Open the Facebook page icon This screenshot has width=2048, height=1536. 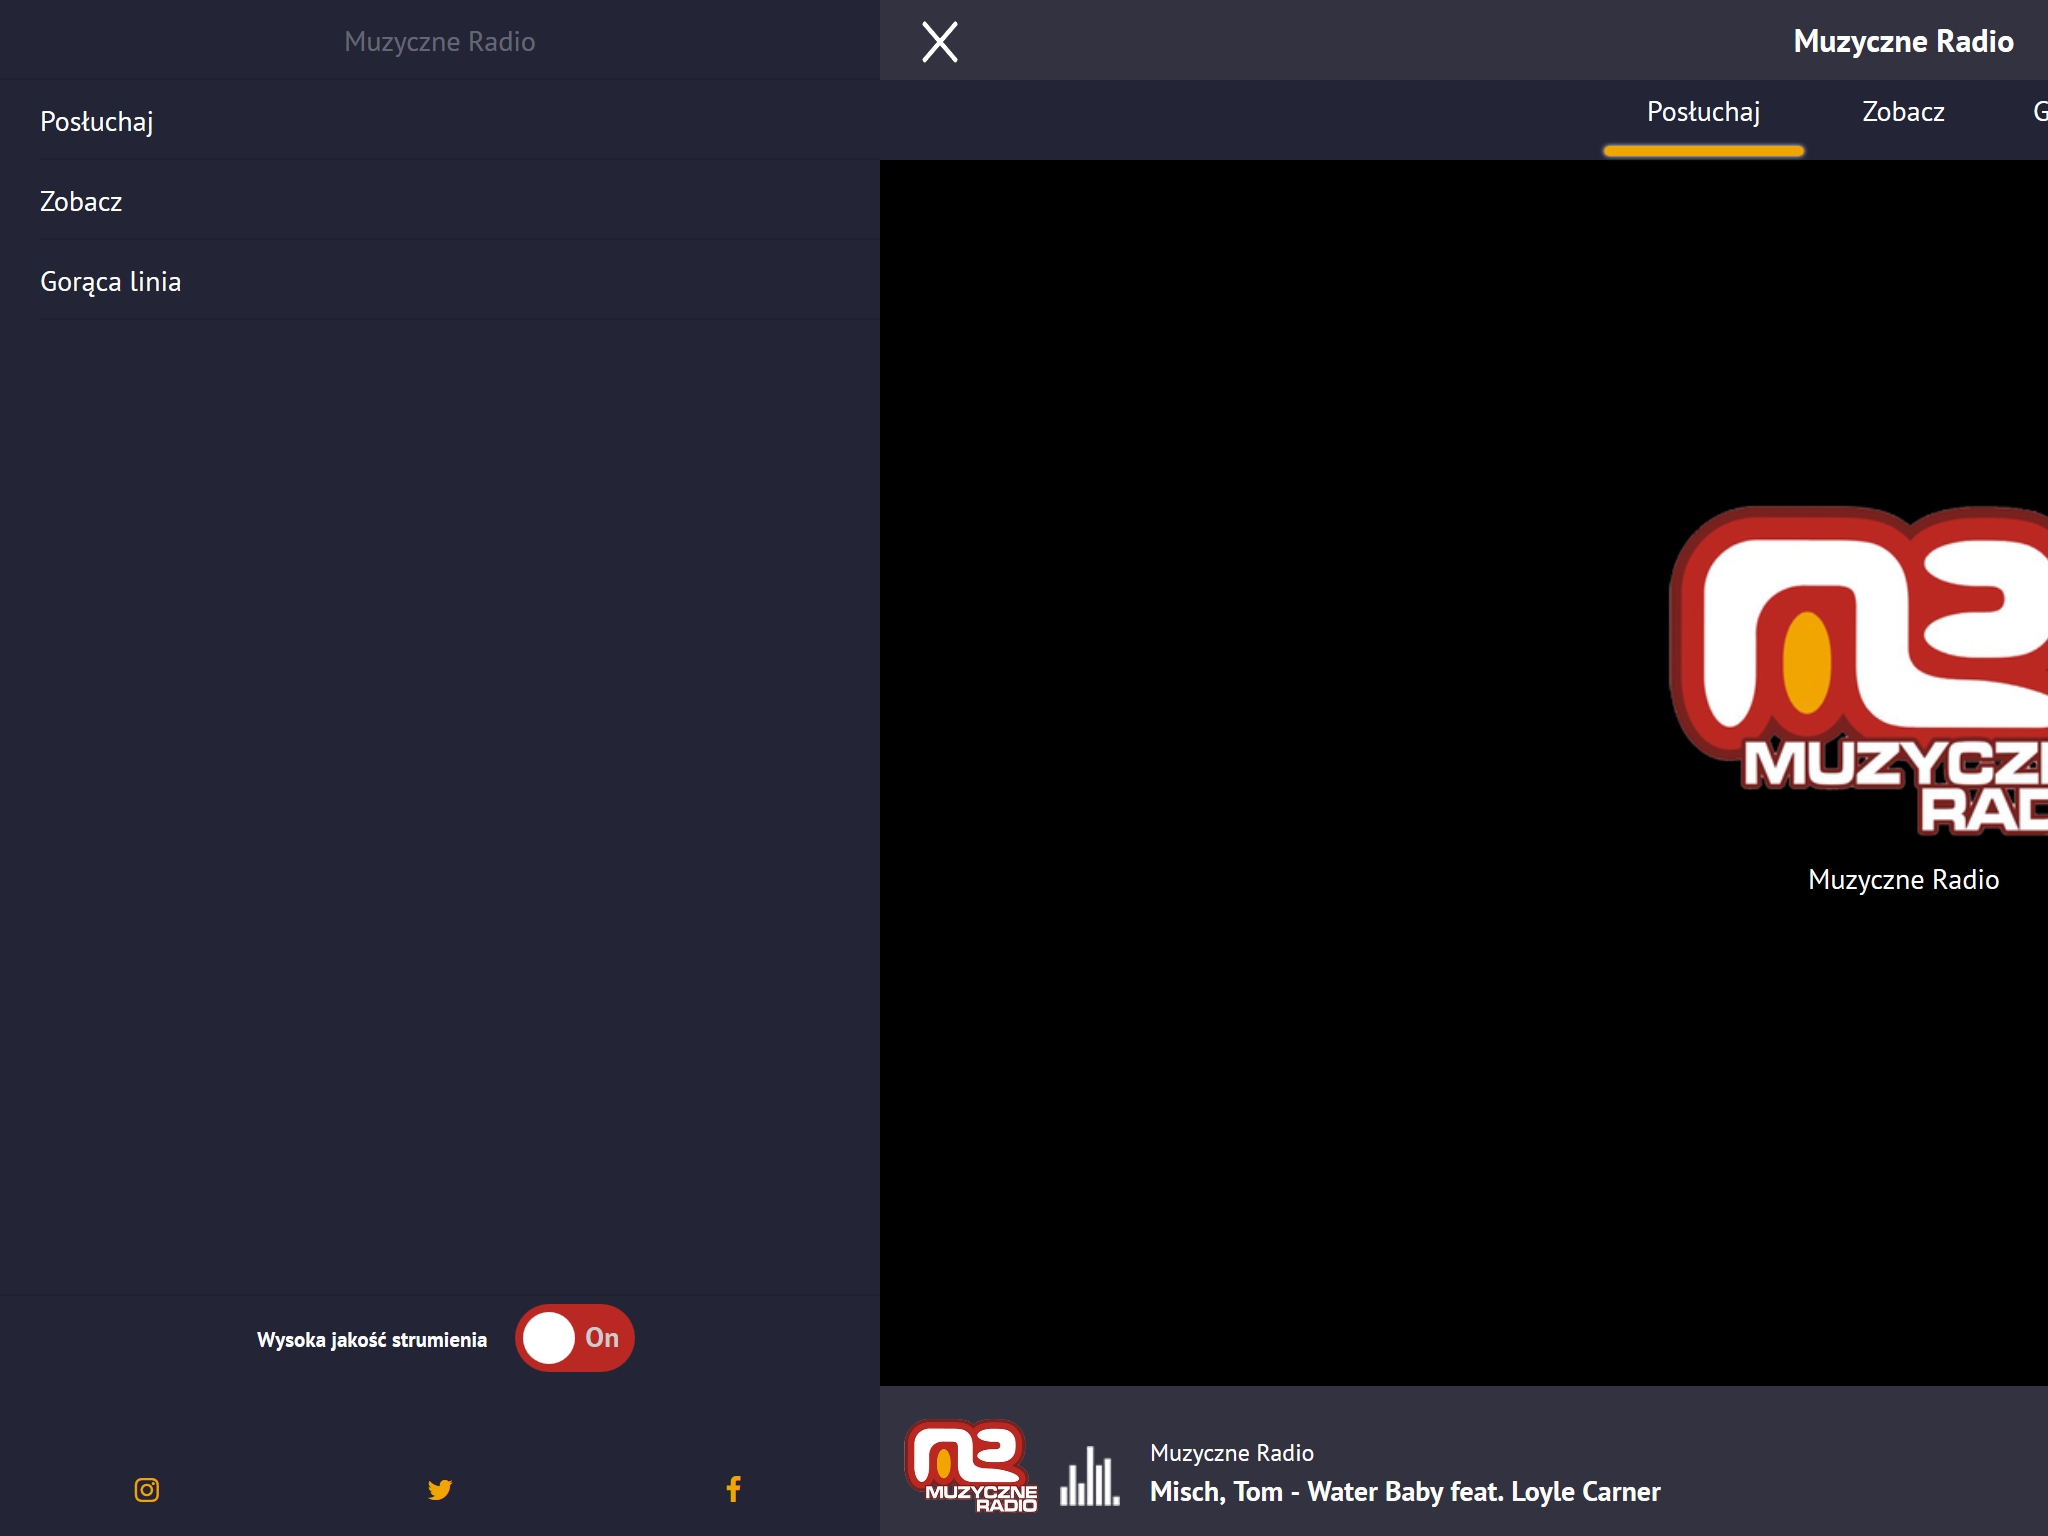(x=733, y=1490)
